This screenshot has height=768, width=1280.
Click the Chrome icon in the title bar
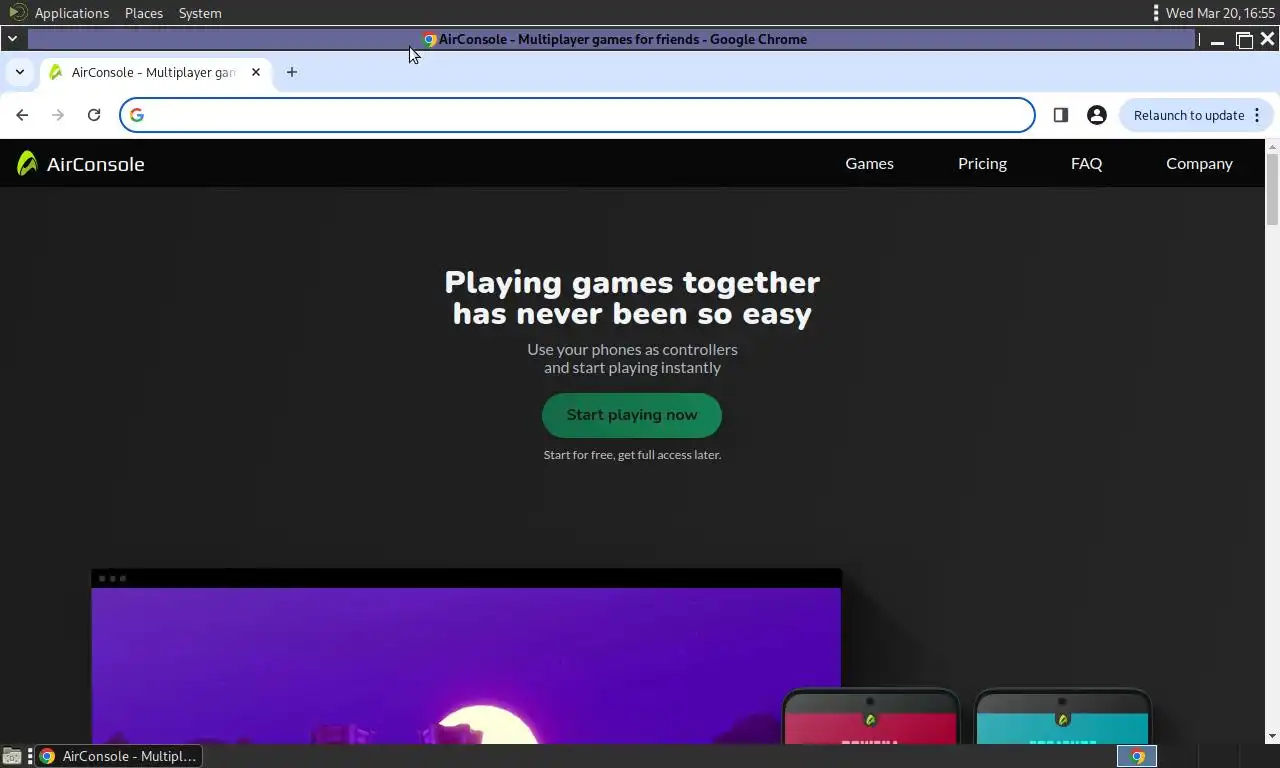430,40
